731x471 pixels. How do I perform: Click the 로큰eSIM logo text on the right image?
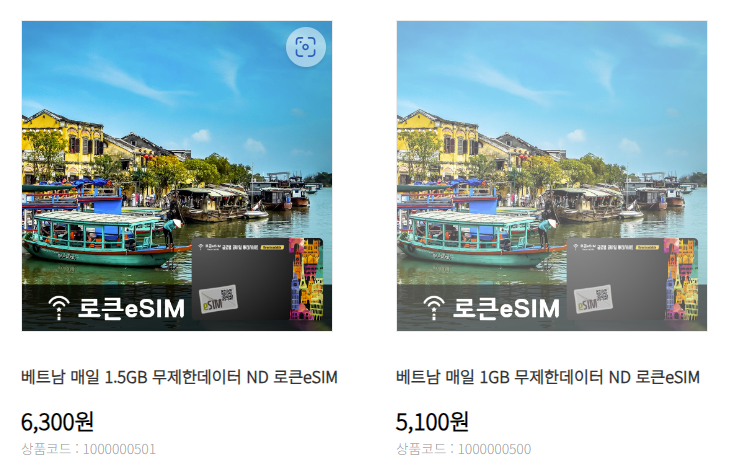click(x=506, y=308)
